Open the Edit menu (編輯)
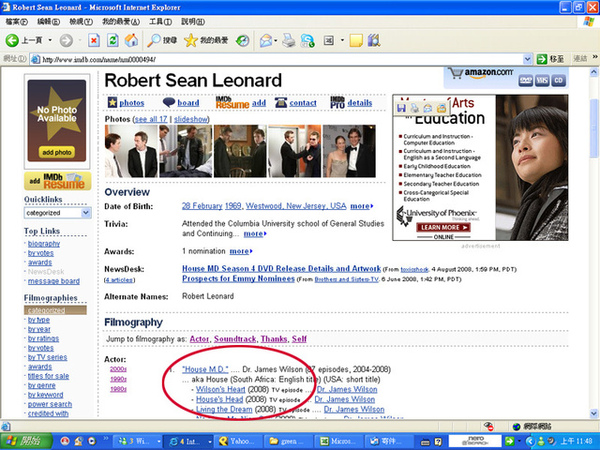The image size is (600, 450). pos(48,22)
